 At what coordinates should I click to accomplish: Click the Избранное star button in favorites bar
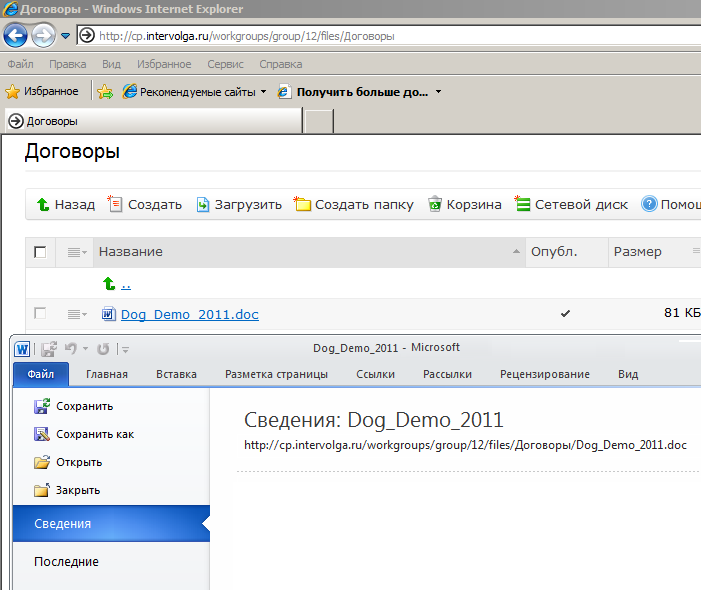pyautogui.click(x=42, y=91)
